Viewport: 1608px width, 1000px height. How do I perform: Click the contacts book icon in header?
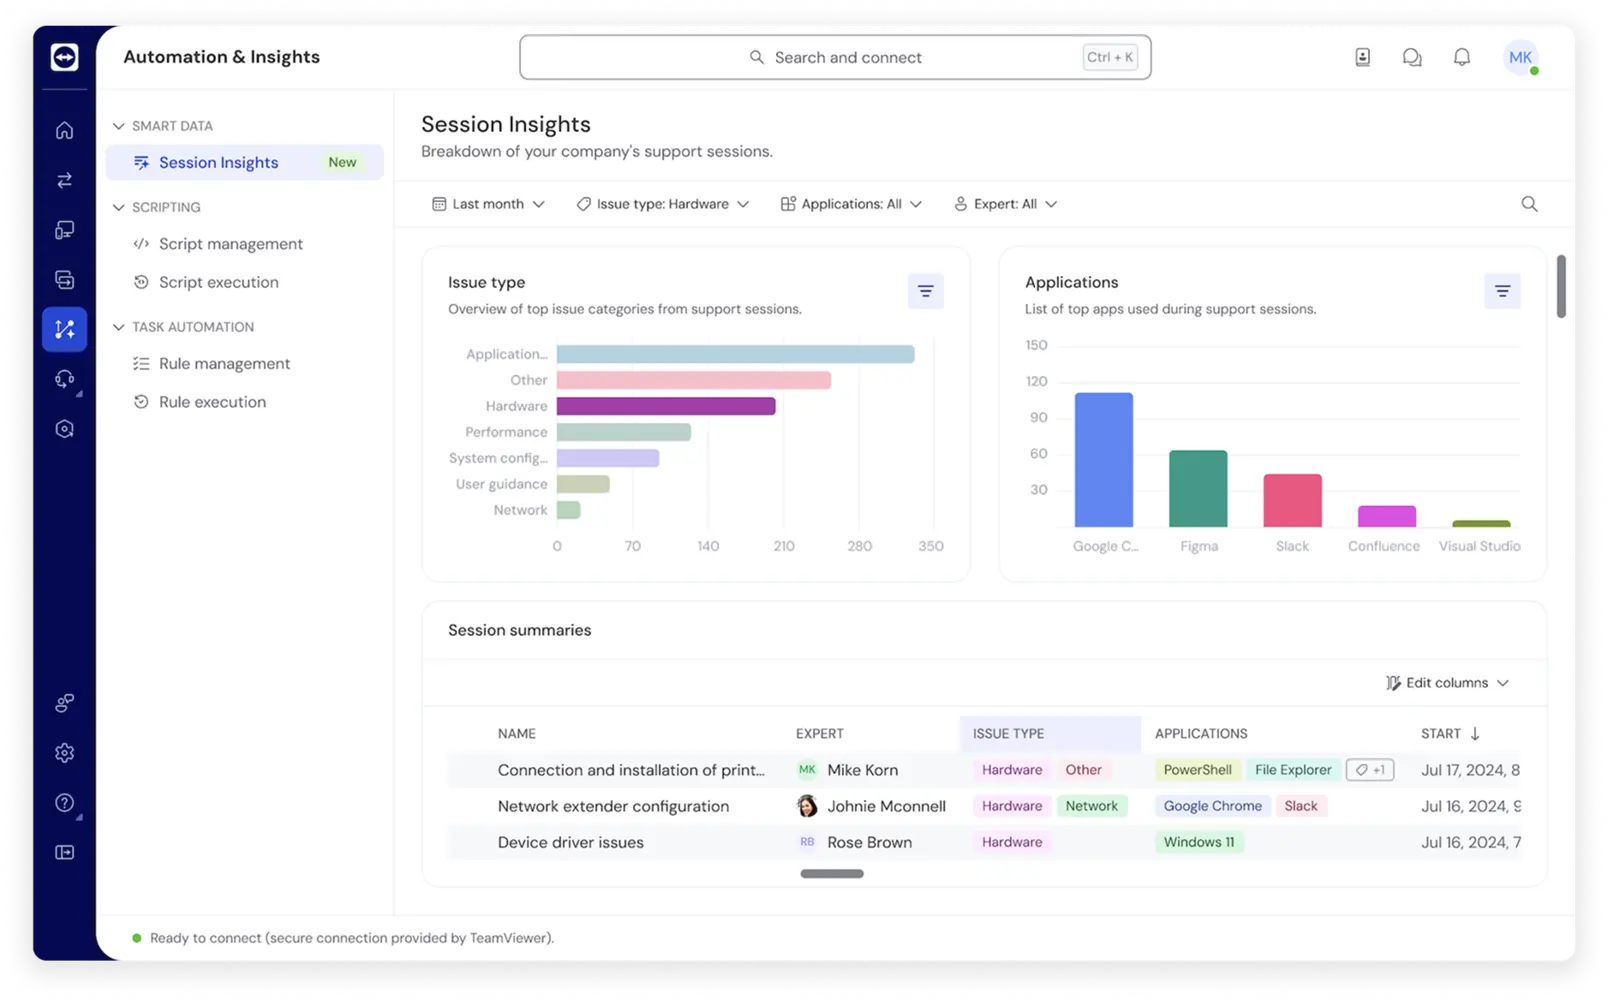[x=1362, y=57]
